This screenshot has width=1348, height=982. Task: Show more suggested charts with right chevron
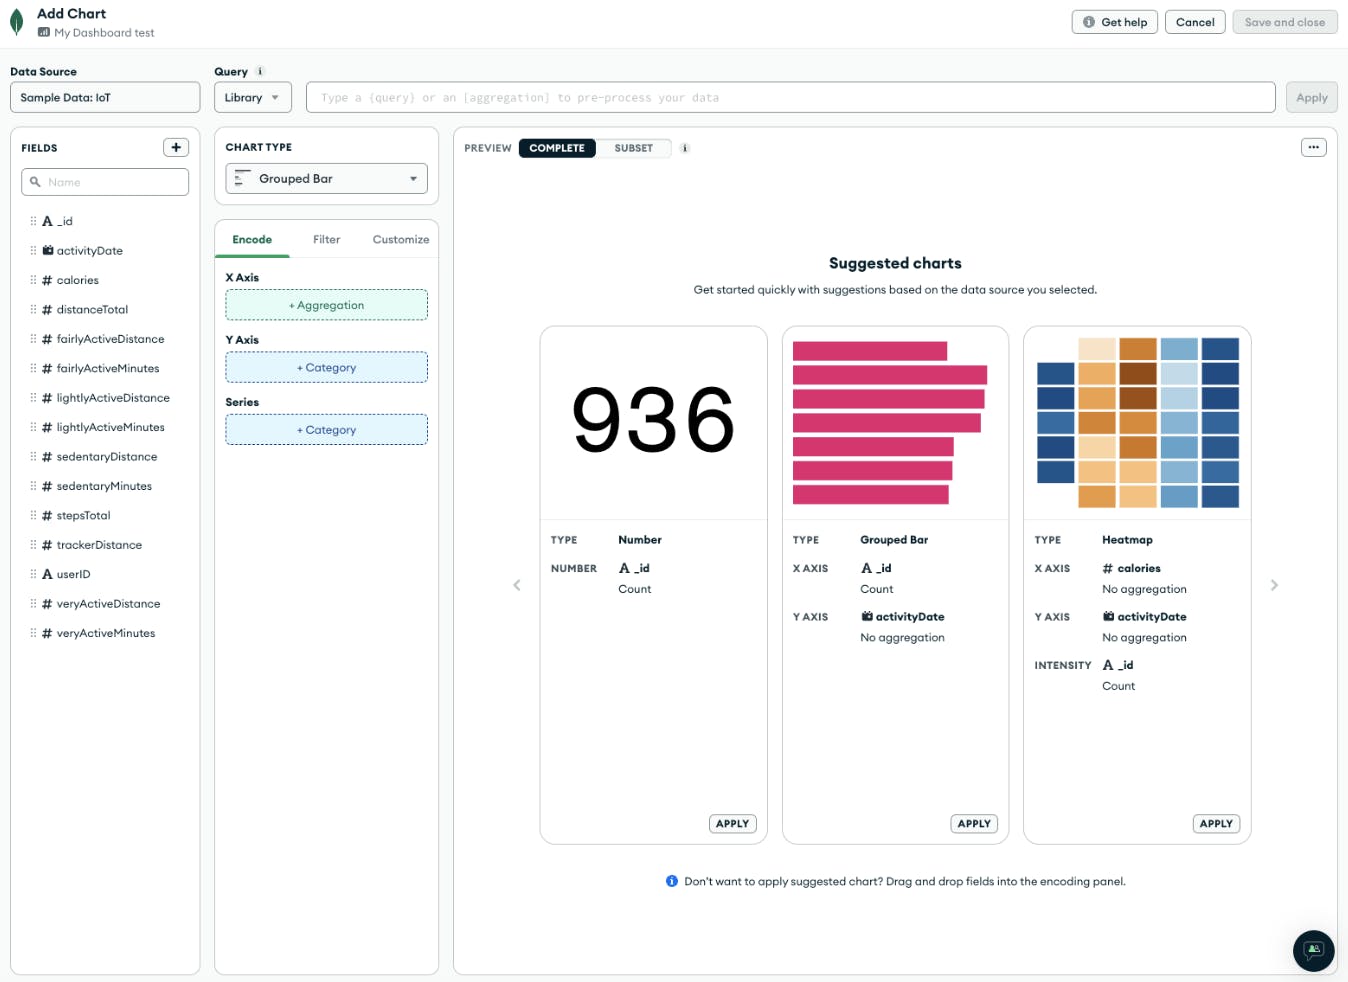[x=1274, y=584]
